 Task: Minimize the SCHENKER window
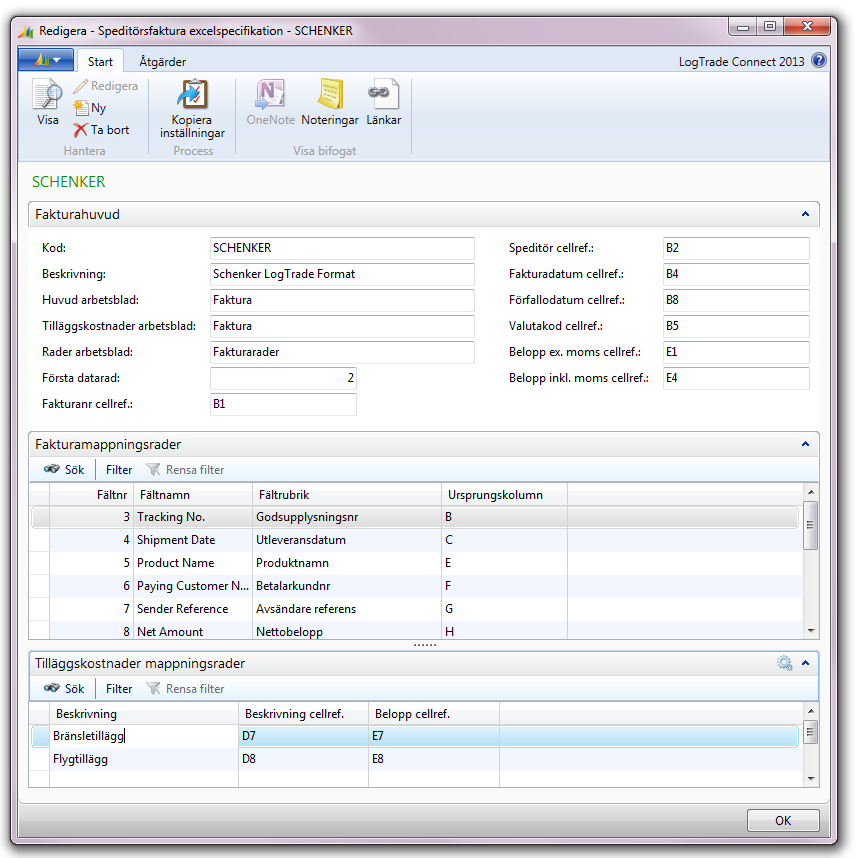(x=743, y=26)
